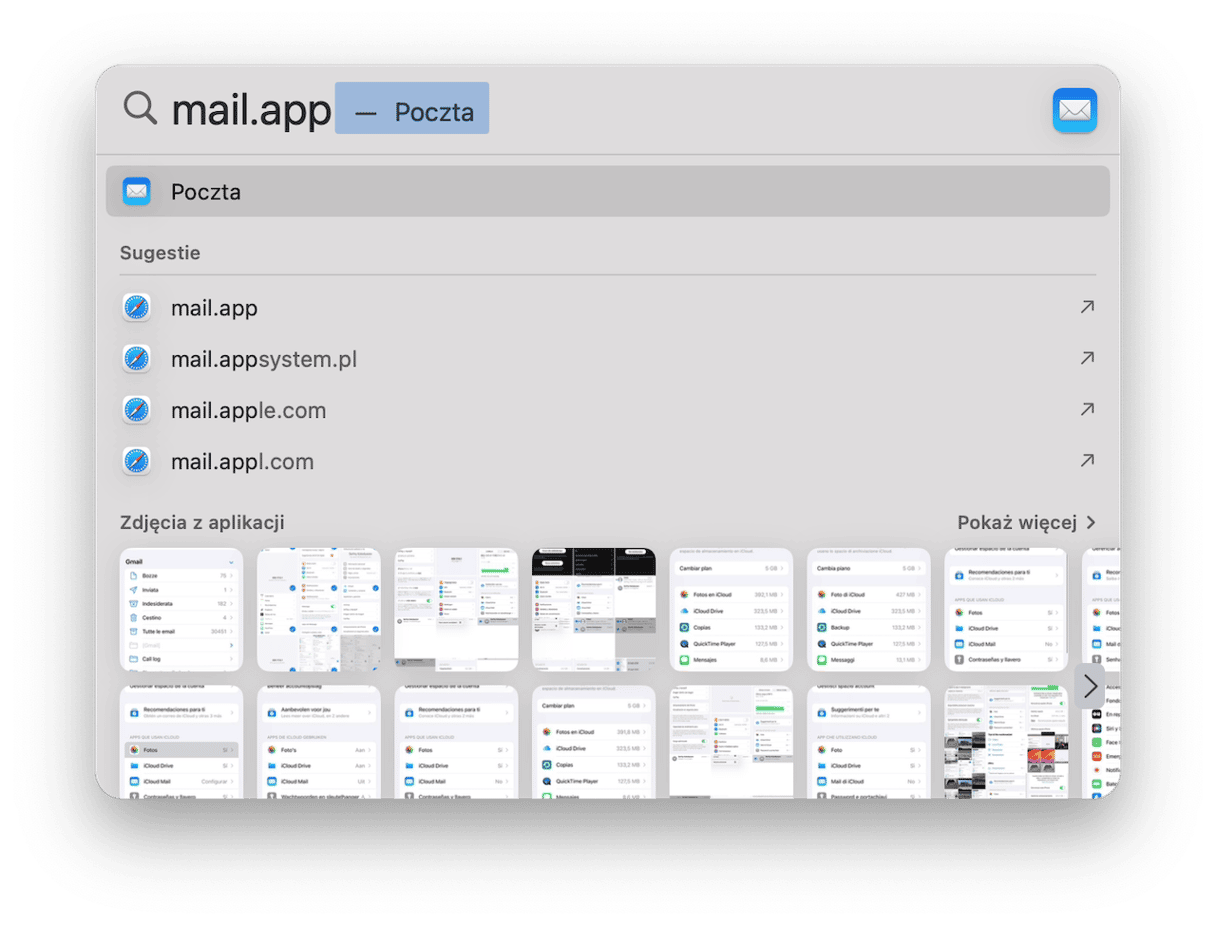
Task: Click the arrow icon on the mail.appl.com row
Action: point(1087,460)
